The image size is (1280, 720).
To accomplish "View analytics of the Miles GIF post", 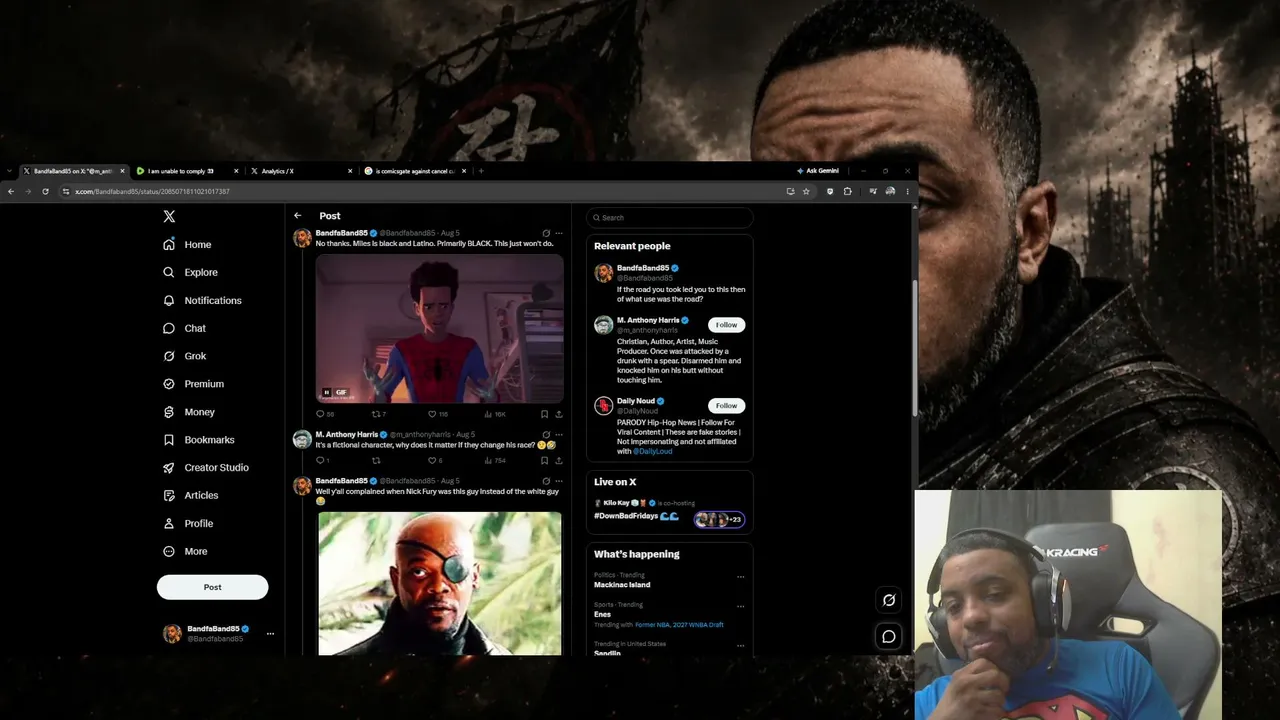I will 494,414.
